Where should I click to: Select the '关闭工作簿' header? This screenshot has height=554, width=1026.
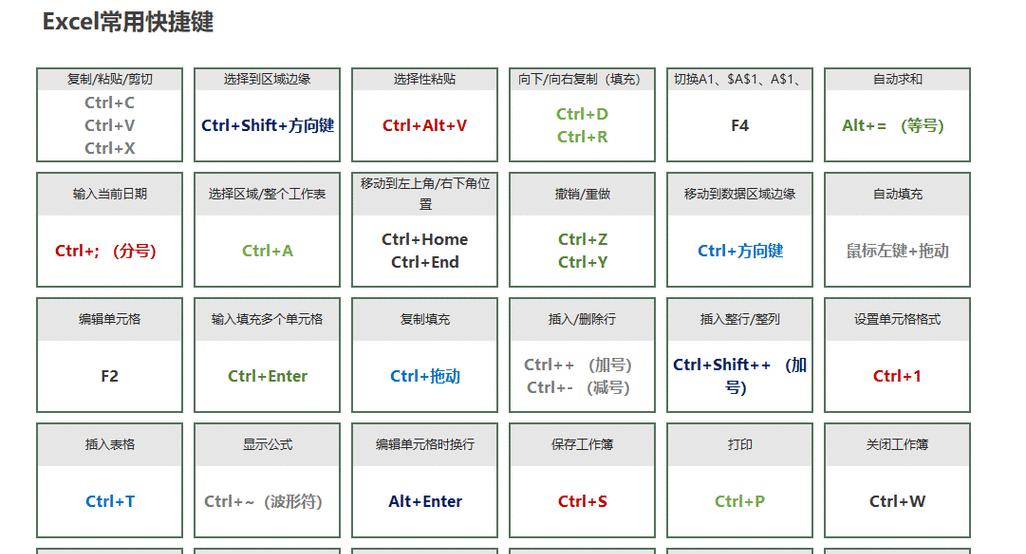pyautogui.click(x=897, y=445)
